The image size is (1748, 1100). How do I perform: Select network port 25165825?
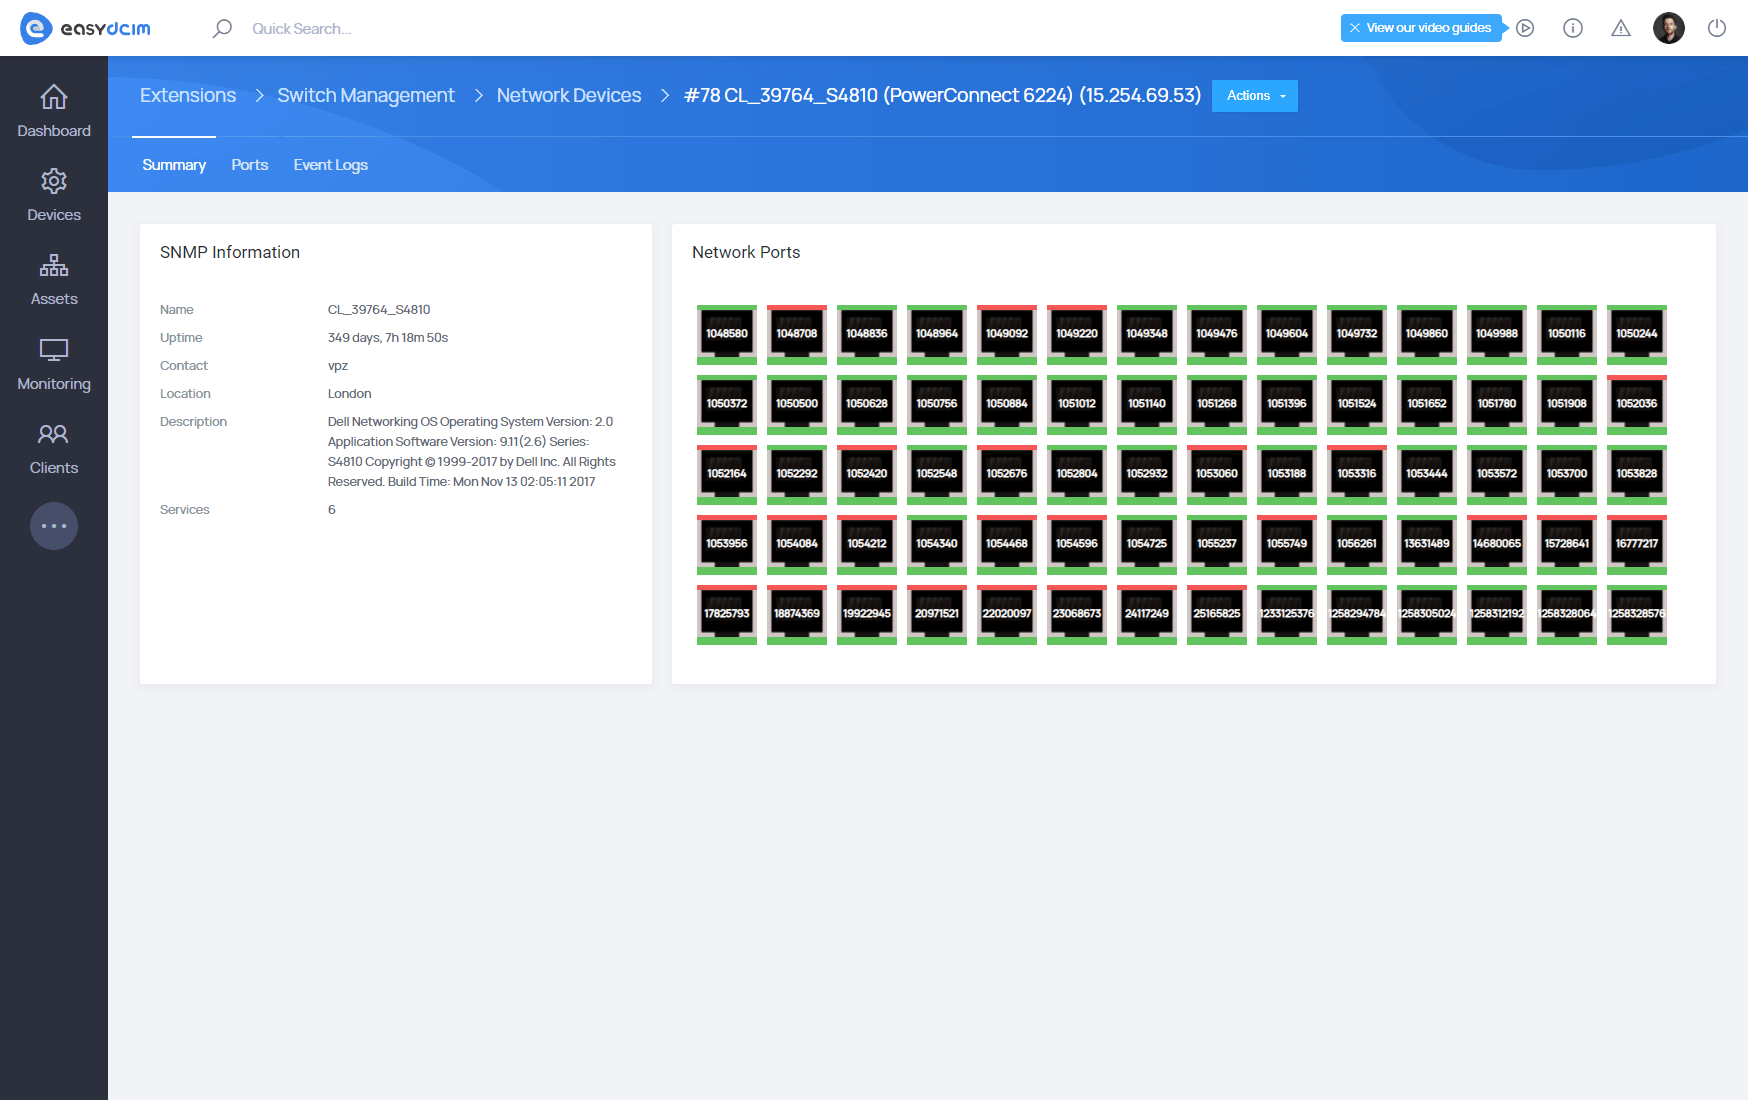coord(1217,614)
